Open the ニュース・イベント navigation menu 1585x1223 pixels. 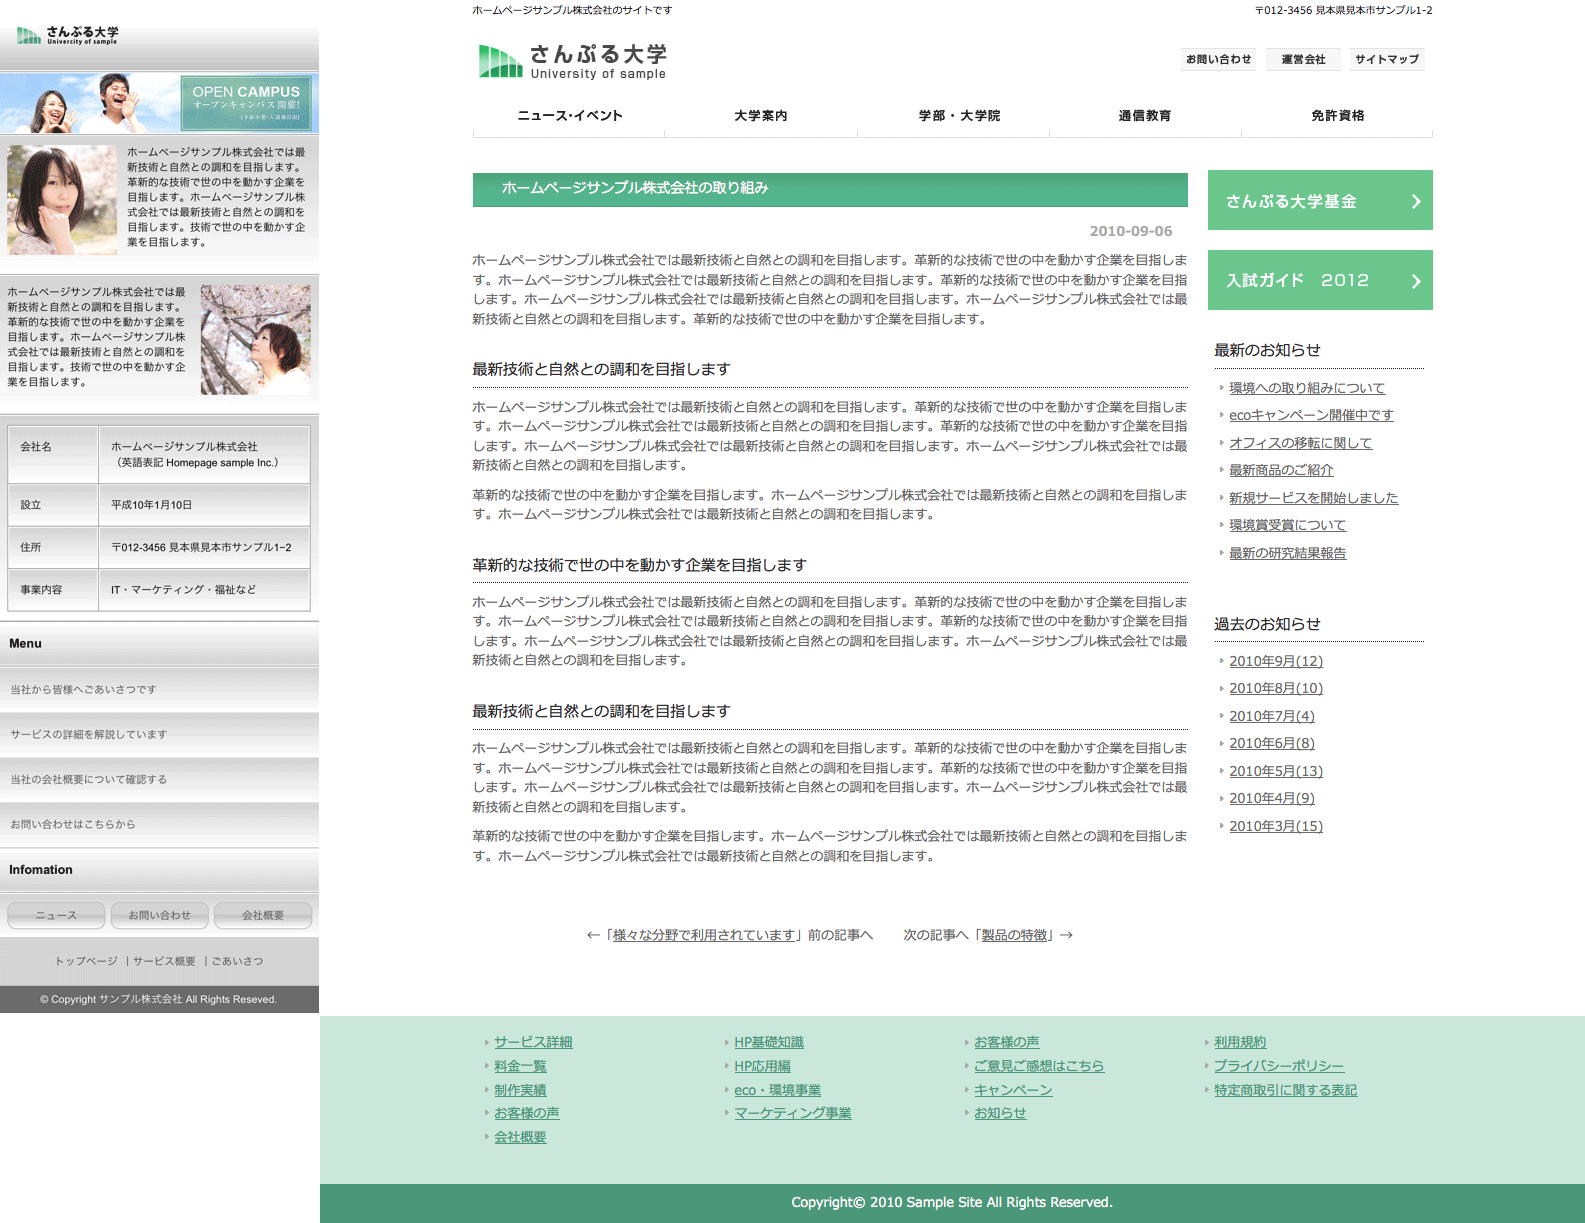pyautogui.click(x=569, y=116)
